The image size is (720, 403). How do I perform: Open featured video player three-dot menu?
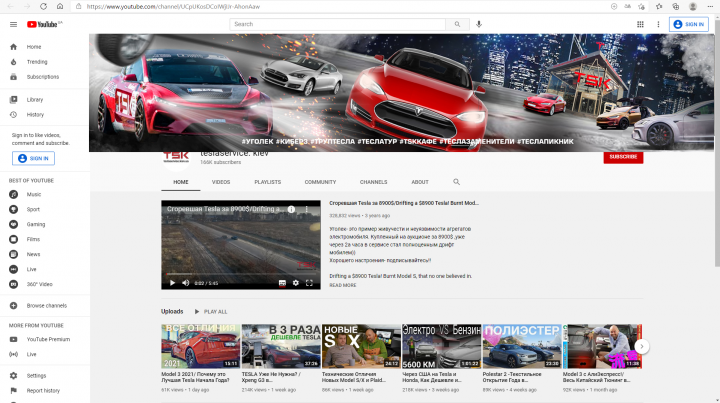(x=307, y=209)
